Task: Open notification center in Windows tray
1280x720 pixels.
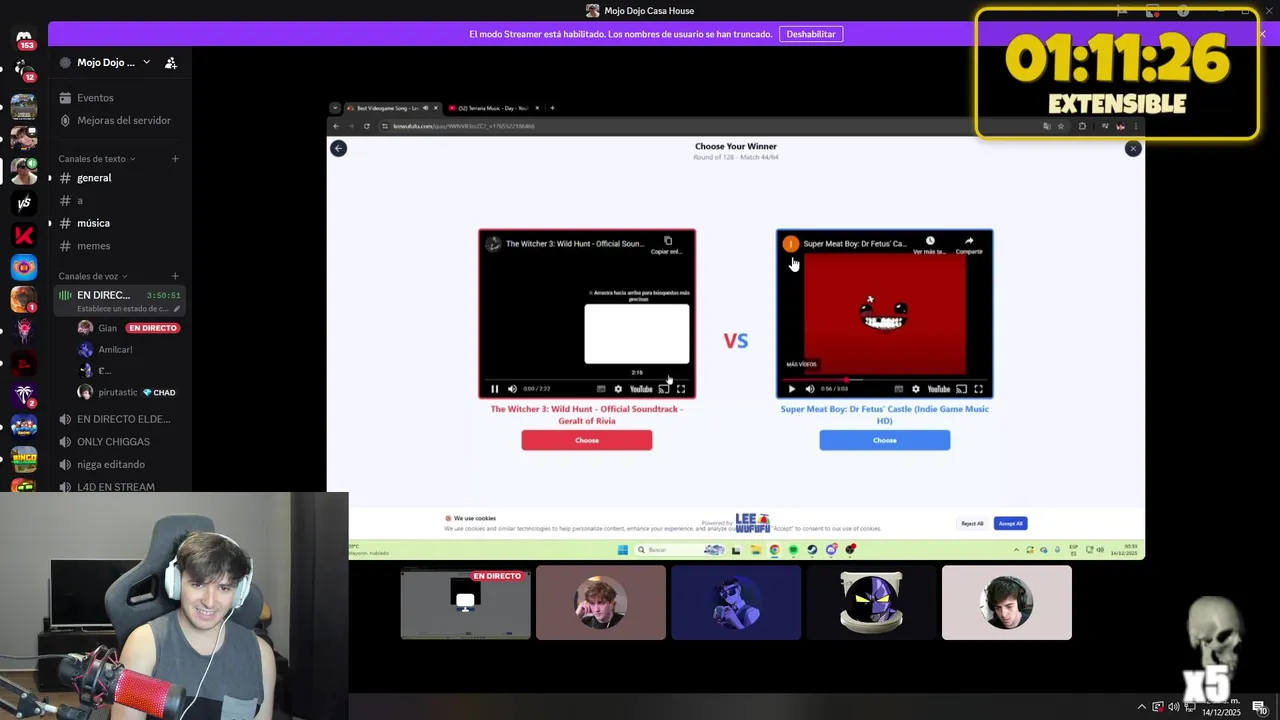Action: pyautogui.click(x=1259, y=707)
